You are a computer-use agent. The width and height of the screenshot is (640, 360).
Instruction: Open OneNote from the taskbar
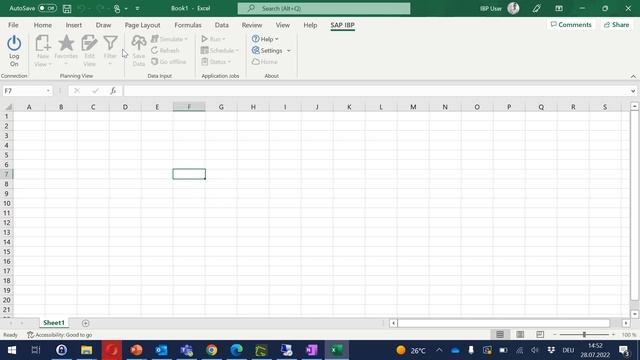(x=311, y=350)
